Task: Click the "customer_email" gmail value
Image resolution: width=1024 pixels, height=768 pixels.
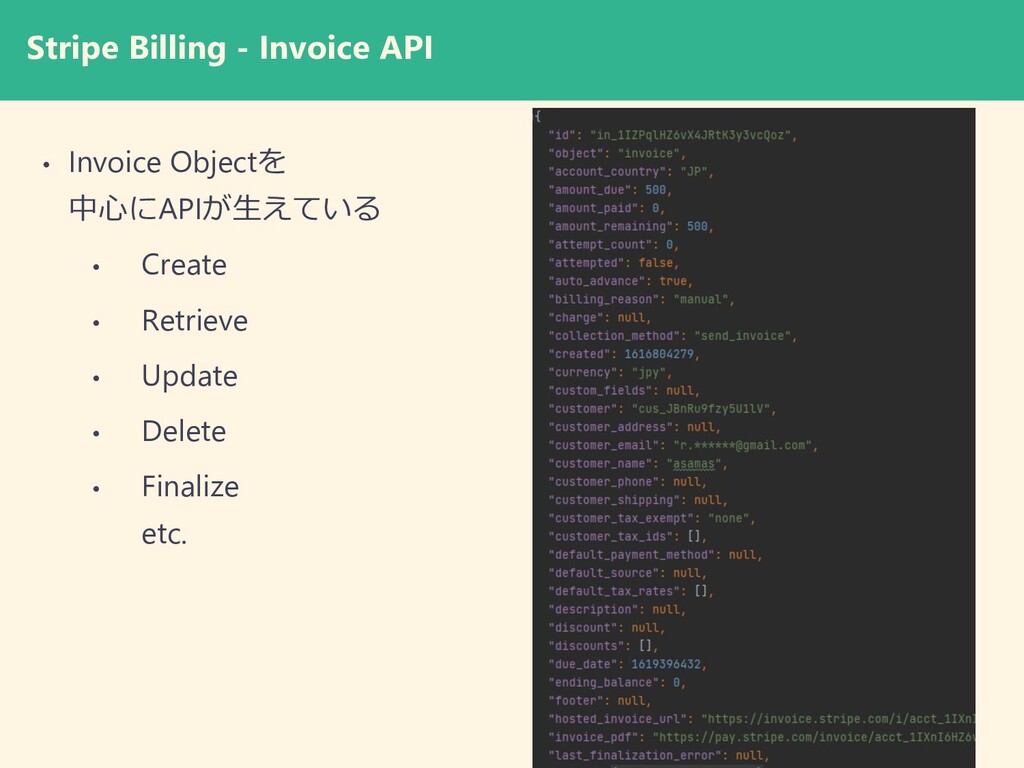Action: pos(742,445)
